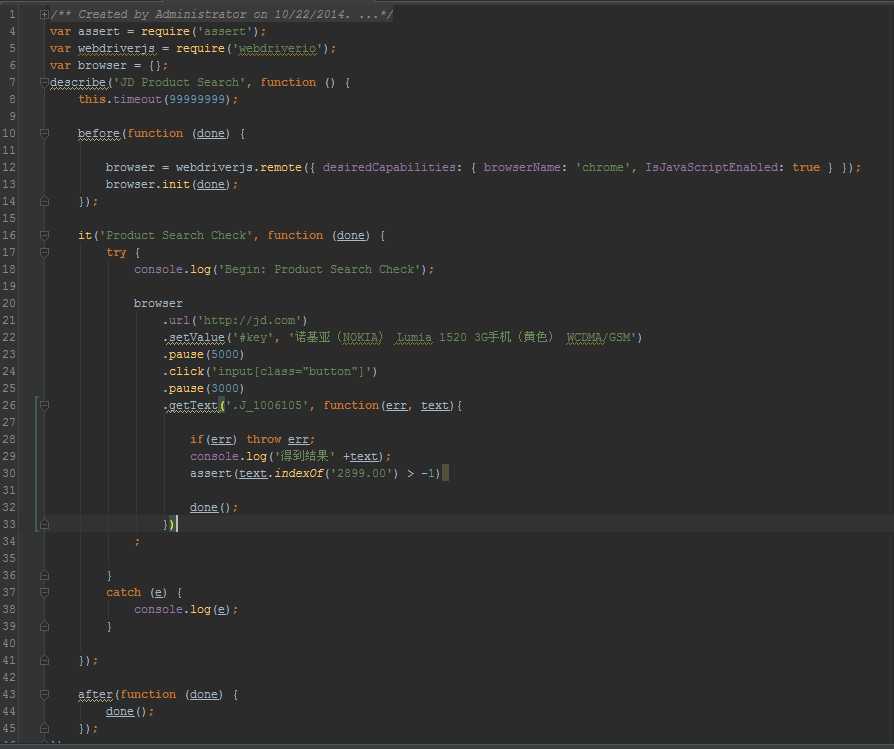Click the setValue method on line 22

point(197,337)
